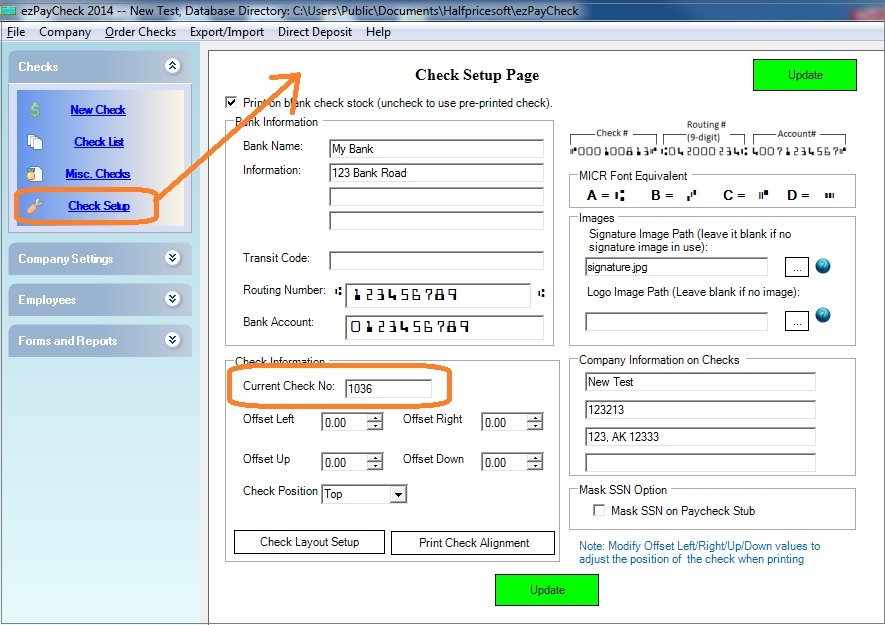Expand the Forms and Reports section
Viewport: 885px width, 625px height.
[x=97, y=340]
